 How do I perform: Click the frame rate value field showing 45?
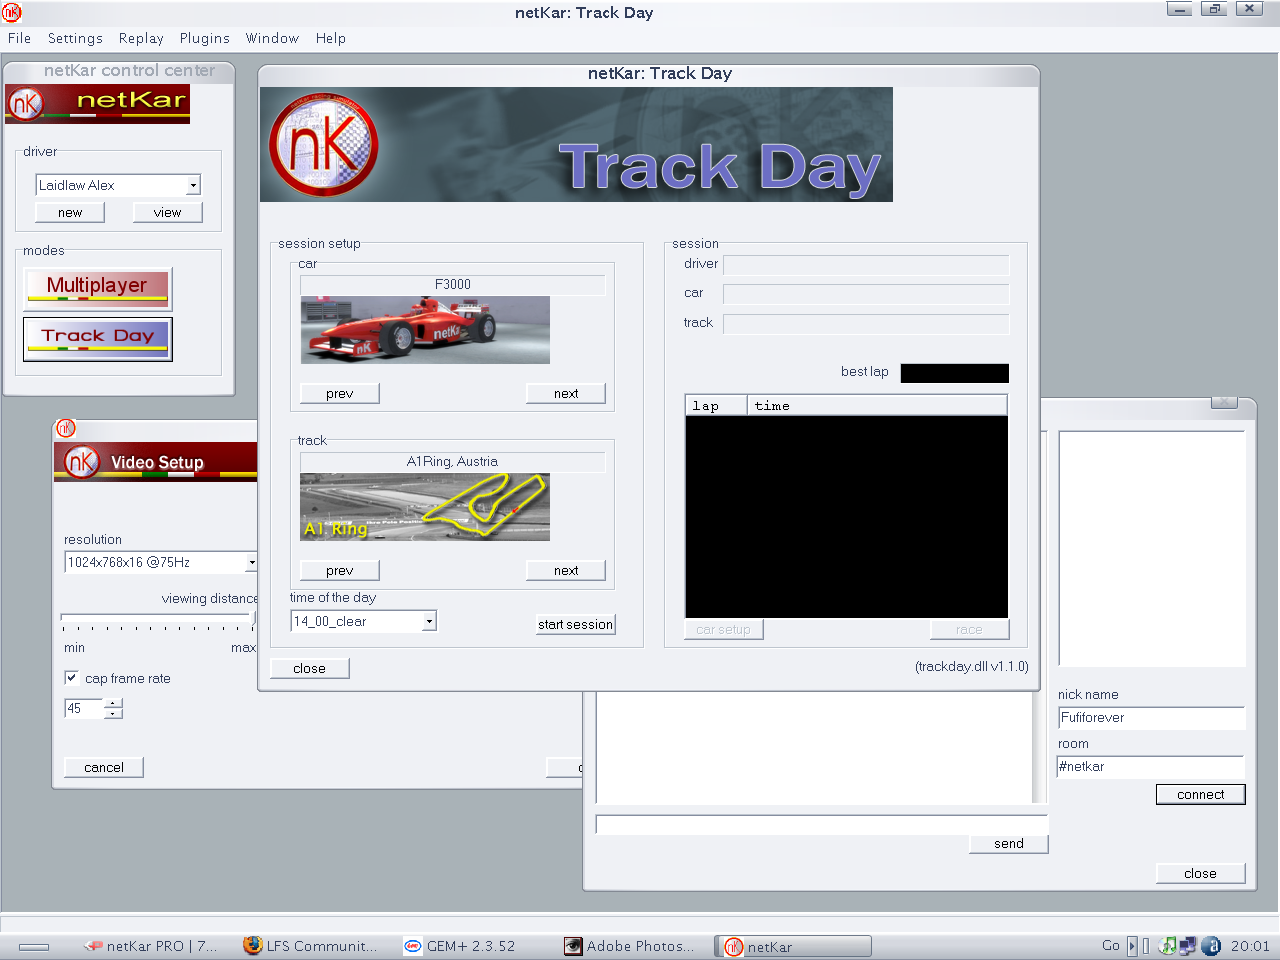[x=84, y=708]
